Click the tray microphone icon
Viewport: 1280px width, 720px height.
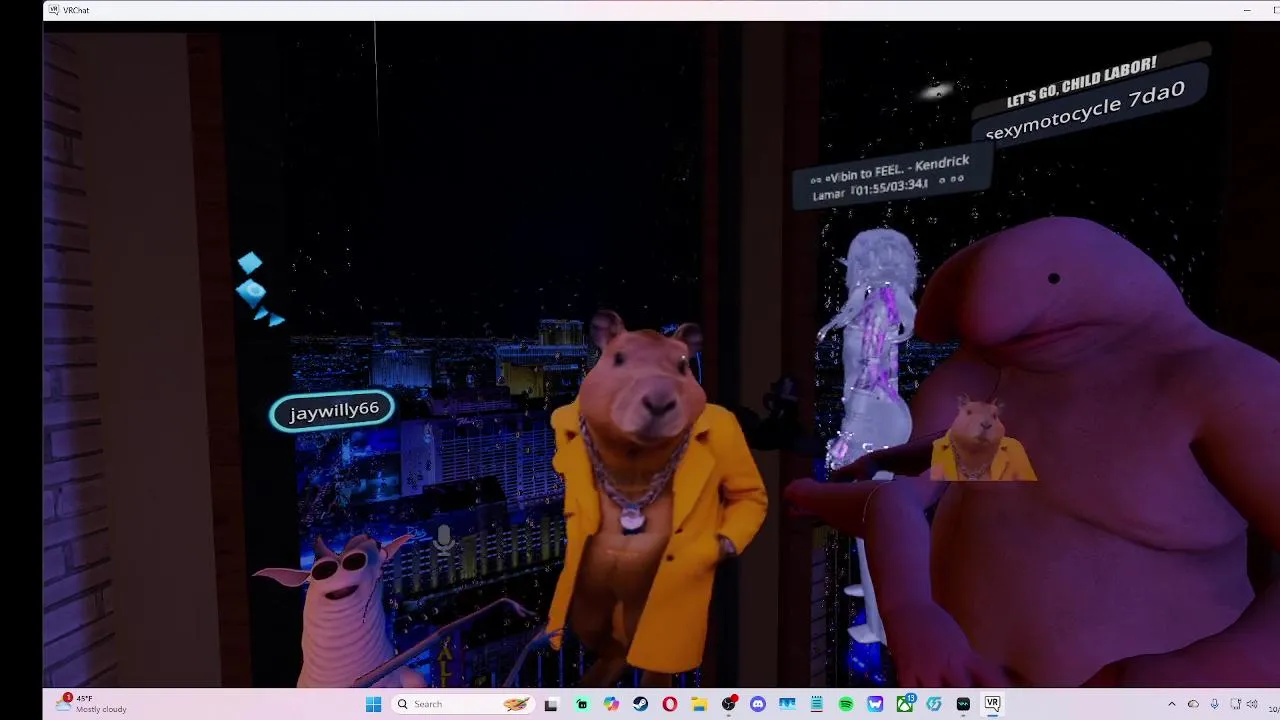(1215, 704)
